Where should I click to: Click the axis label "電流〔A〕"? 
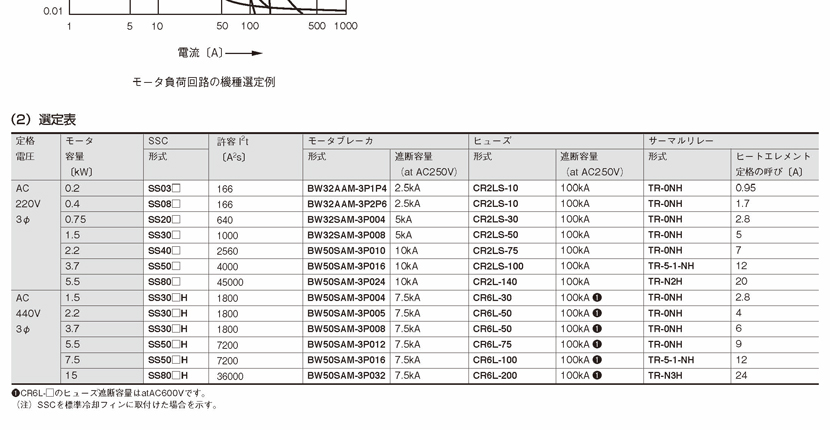pos(201,53)
